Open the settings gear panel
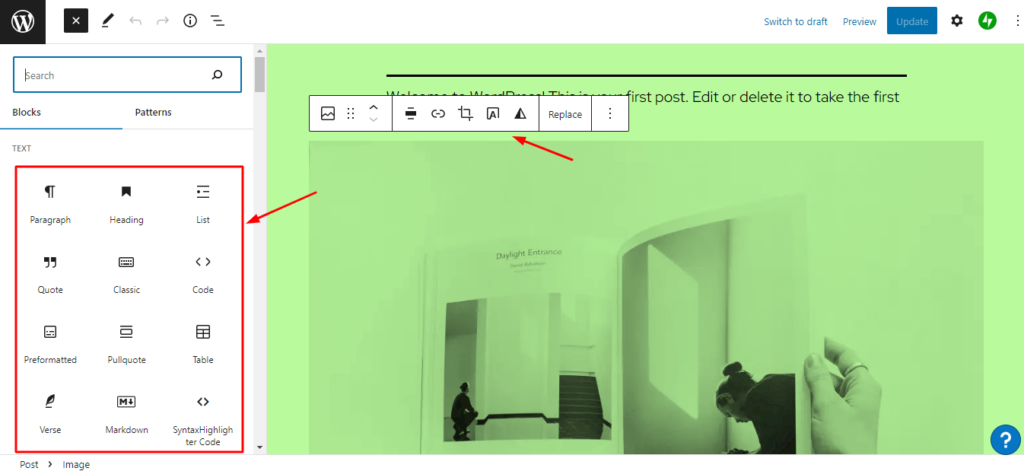Viewport: 1024px width, 471px height. point(957,21)
